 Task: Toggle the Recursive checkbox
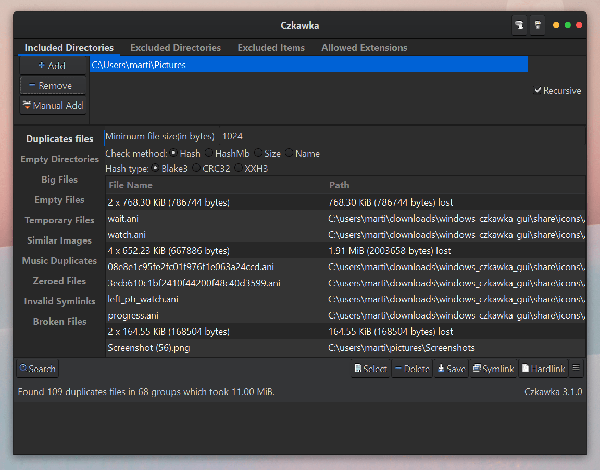pyautogui.click(x=558, y=91)
